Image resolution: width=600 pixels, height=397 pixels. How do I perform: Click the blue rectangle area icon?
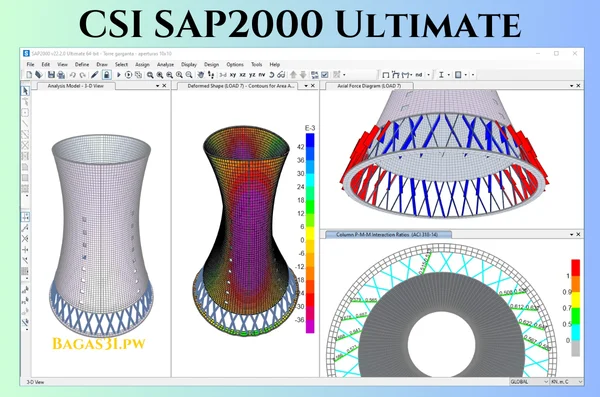pyautogui.click(x=458, y=75)
